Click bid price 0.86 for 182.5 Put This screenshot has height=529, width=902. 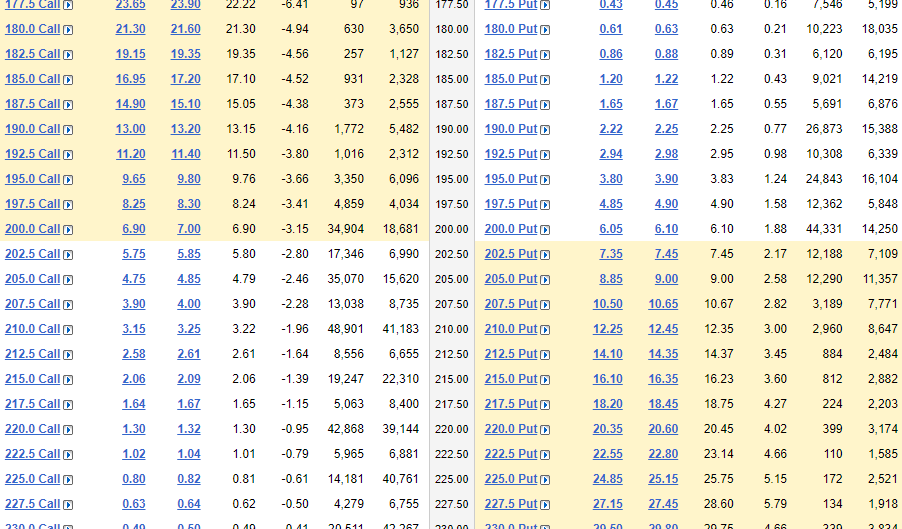pyautogui.click(x=611, y=54)
